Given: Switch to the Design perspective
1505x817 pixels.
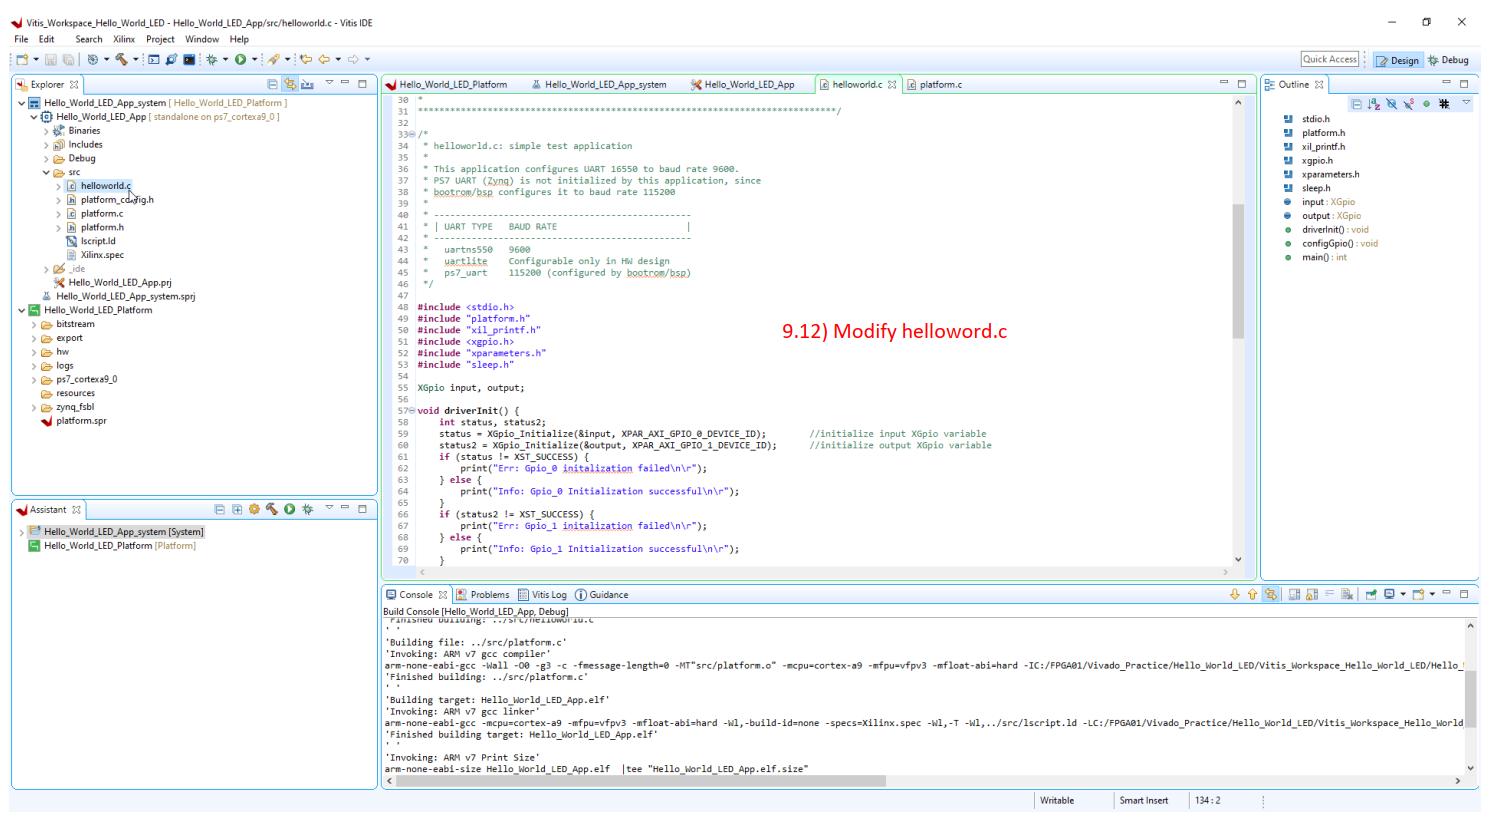Looking at the screenshot, I should [x=1398, y=60].
